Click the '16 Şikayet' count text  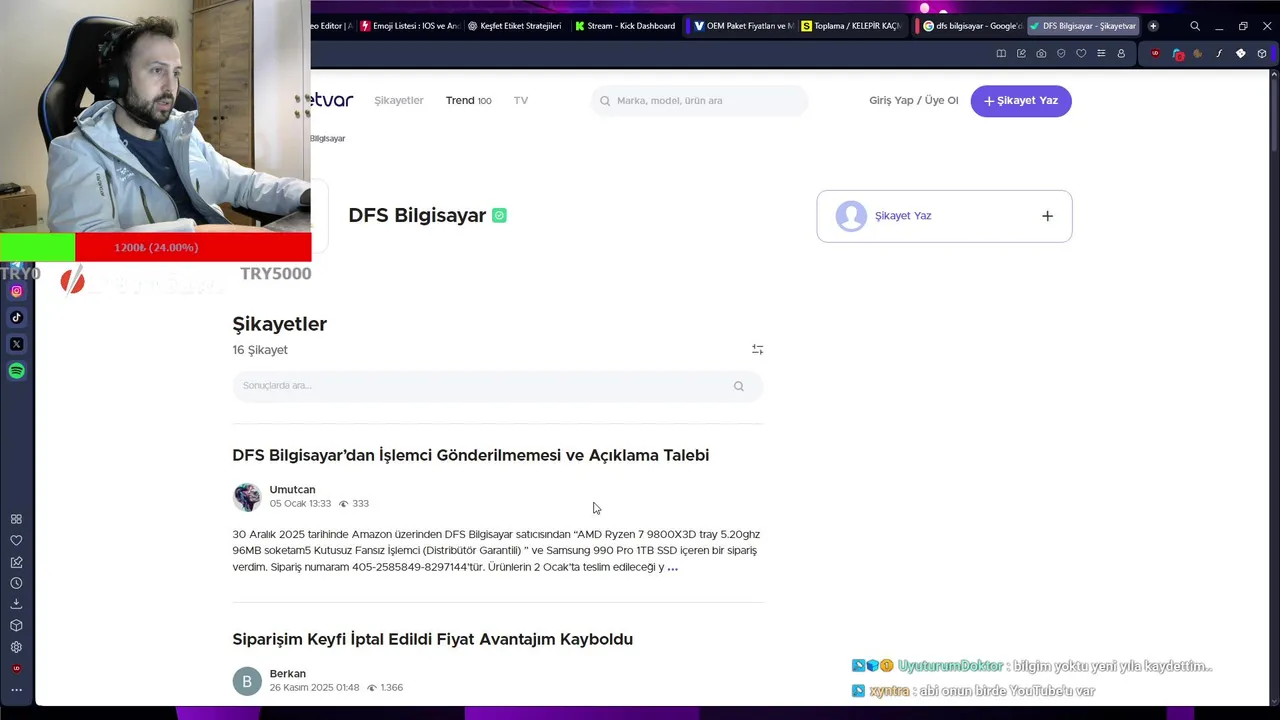coord(260,350)
